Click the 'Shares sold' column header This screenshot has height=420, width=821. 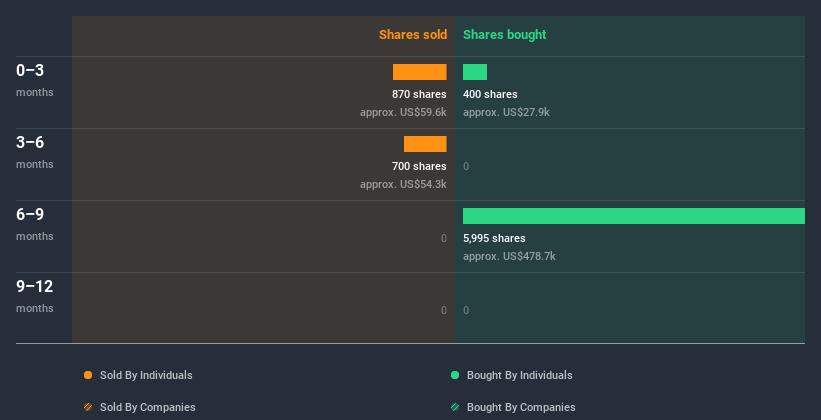[413, 35]
